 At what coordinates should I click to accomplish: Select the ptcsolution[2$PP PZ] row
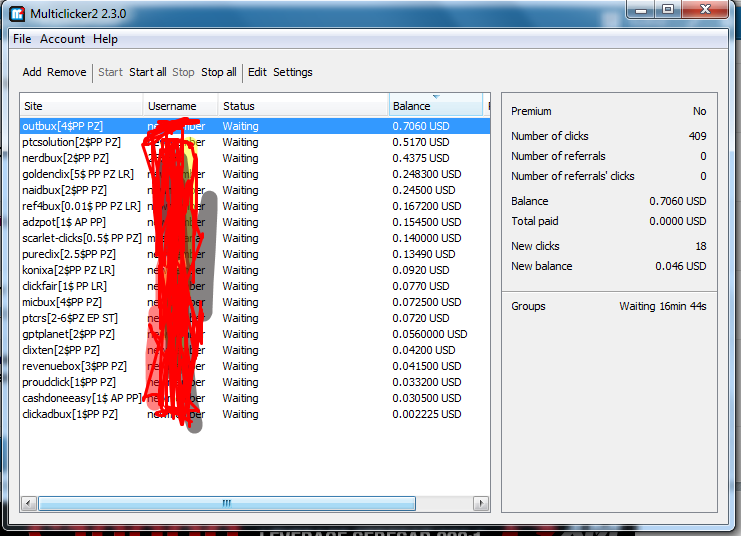pos(255,142)
